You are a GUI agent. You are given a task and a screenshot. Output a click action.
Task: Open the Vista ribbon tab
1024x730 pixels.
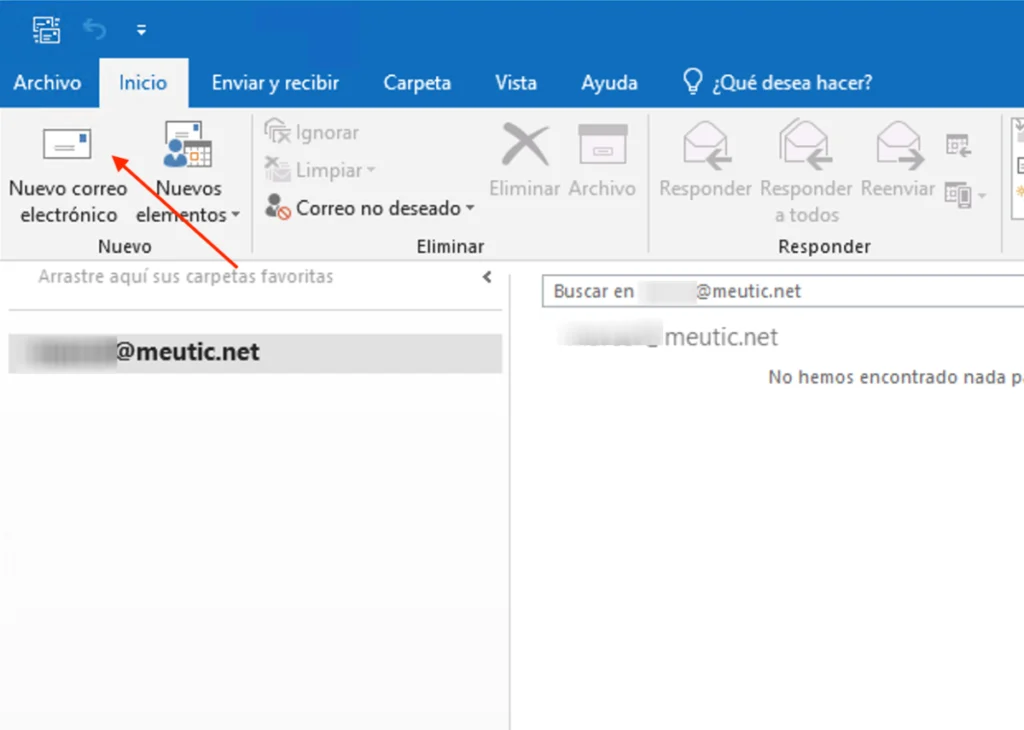tap(516, 83)
